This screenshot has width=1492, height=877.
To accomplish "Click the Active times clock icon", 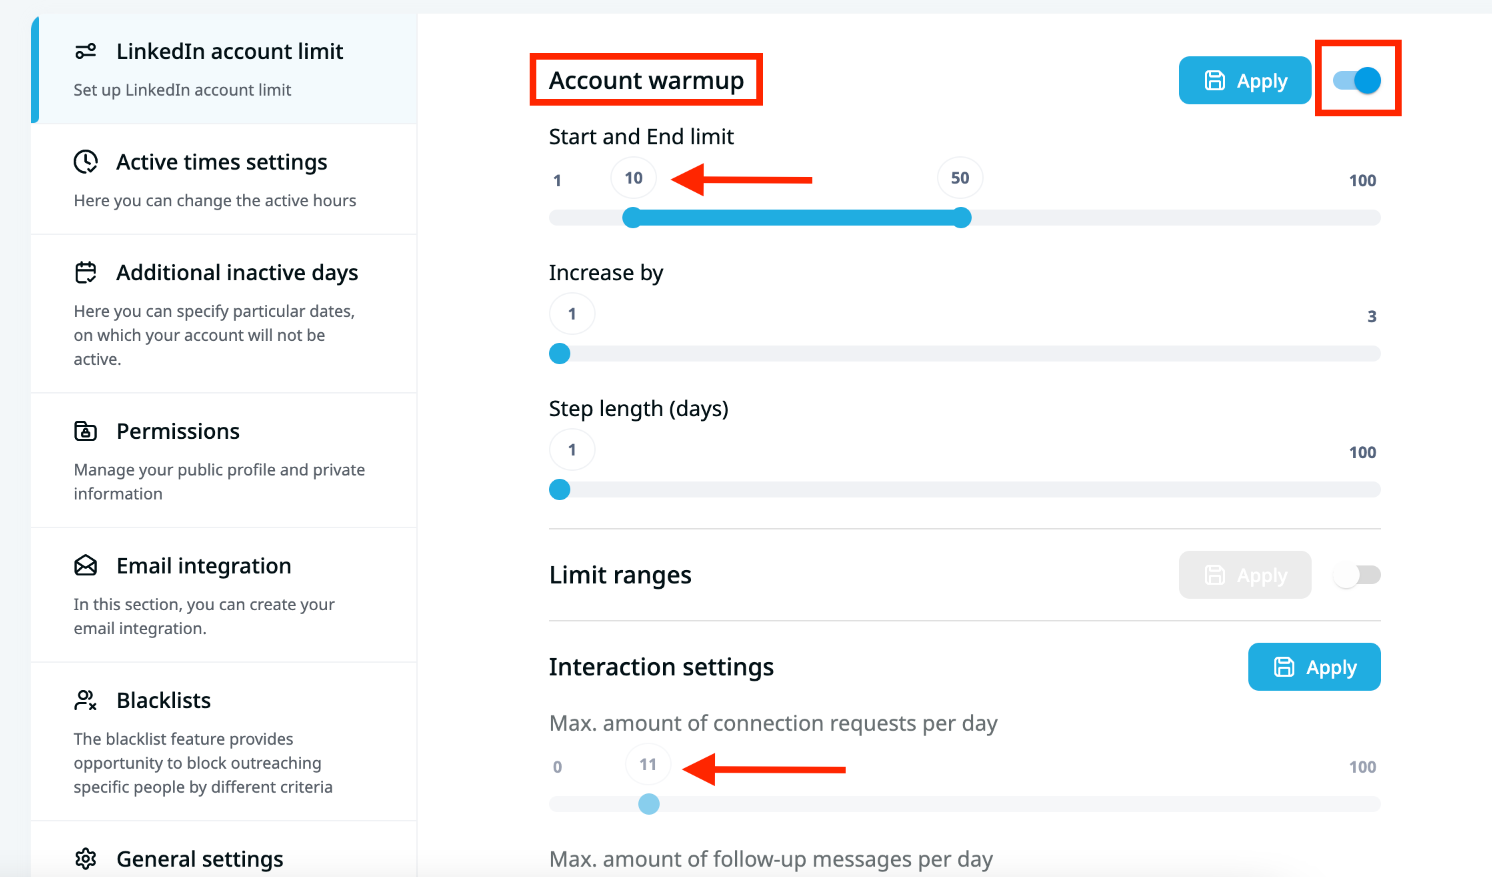I will [x=86, y=162].
